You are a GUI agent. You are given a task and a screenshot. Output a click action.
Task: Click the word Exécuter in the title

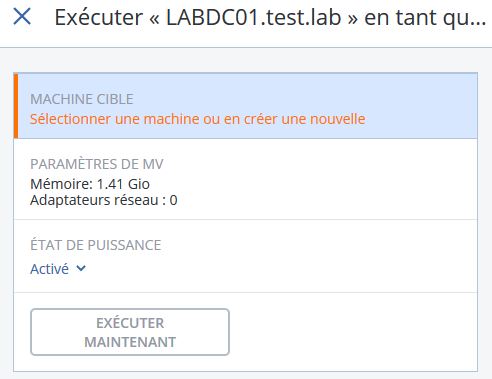[x=99, y=17]
